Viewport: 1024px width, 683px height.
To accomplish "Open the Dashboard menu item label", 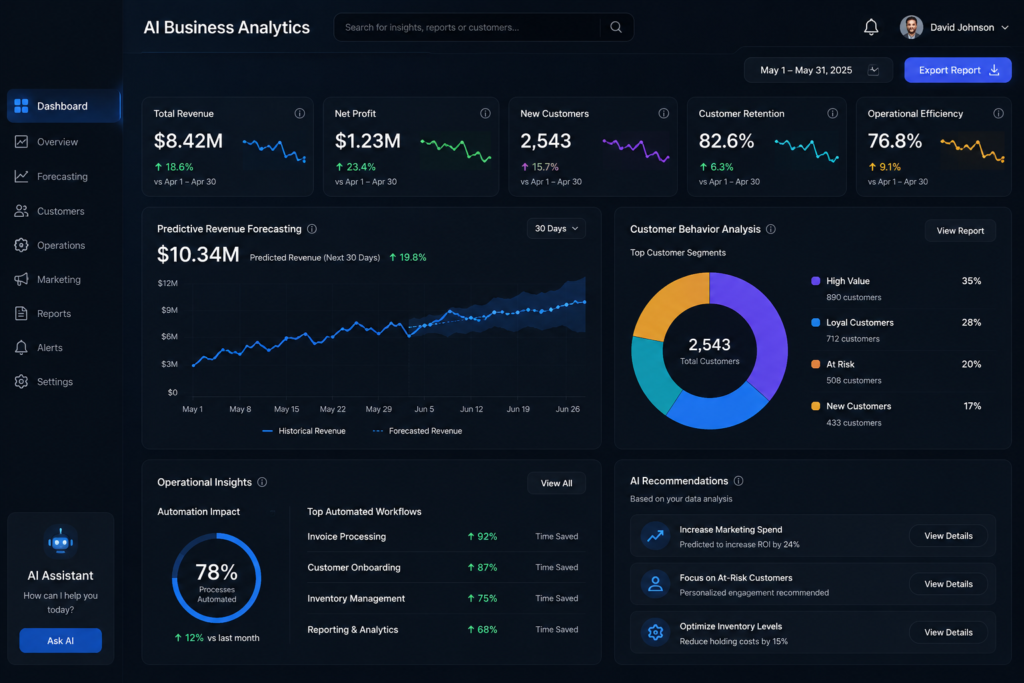I will click(x=62, y=106).
